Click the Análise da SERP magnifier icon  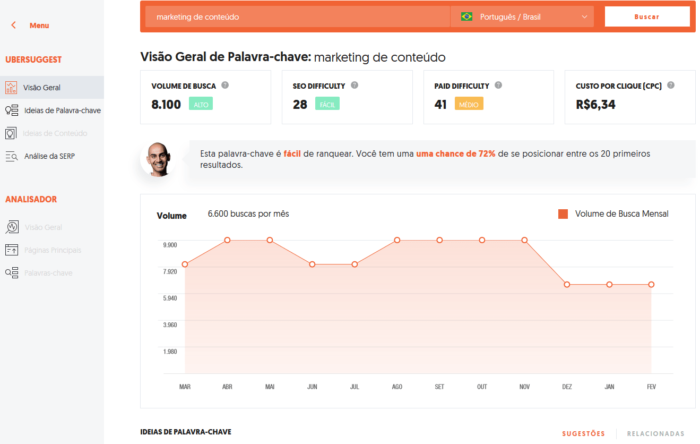pyautogui.click(x=12, y=156)
